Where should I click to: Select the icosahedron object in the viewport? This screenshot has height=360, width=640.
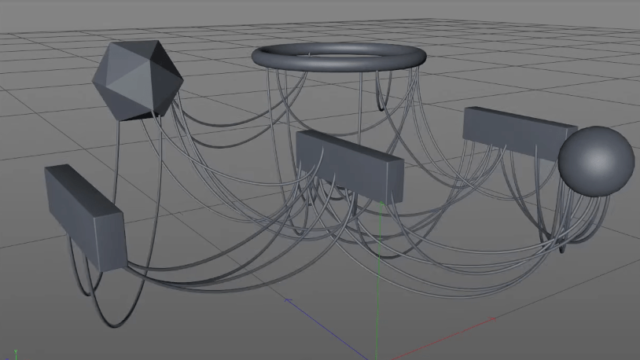tap(138, 80)
